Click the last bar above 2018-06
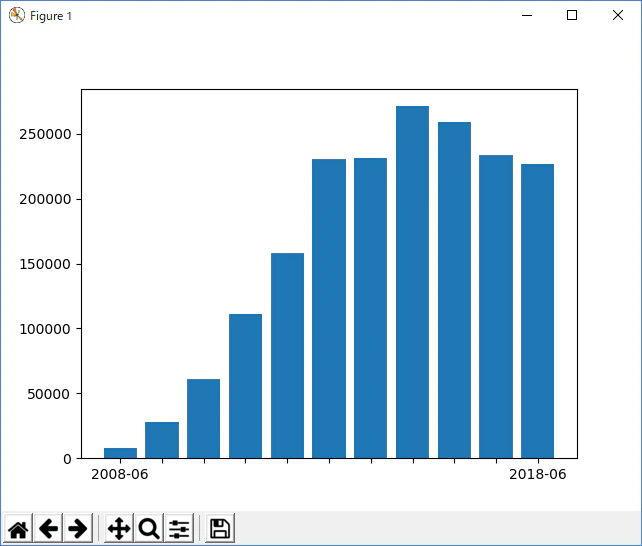This screenshot has width=642, height=546. (x=538, y=311)
